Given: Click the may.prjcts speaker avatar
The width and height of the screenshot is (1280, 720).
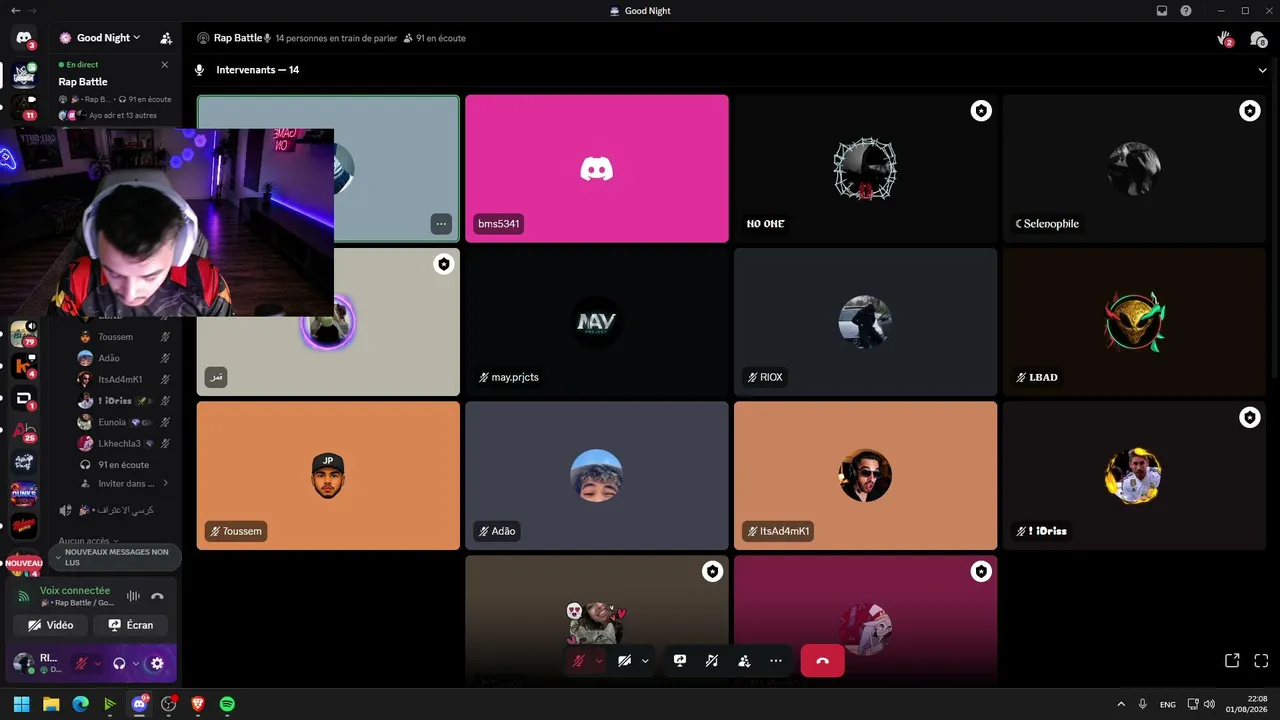Looking at the screenshot, I should click(x=597, y=322).
